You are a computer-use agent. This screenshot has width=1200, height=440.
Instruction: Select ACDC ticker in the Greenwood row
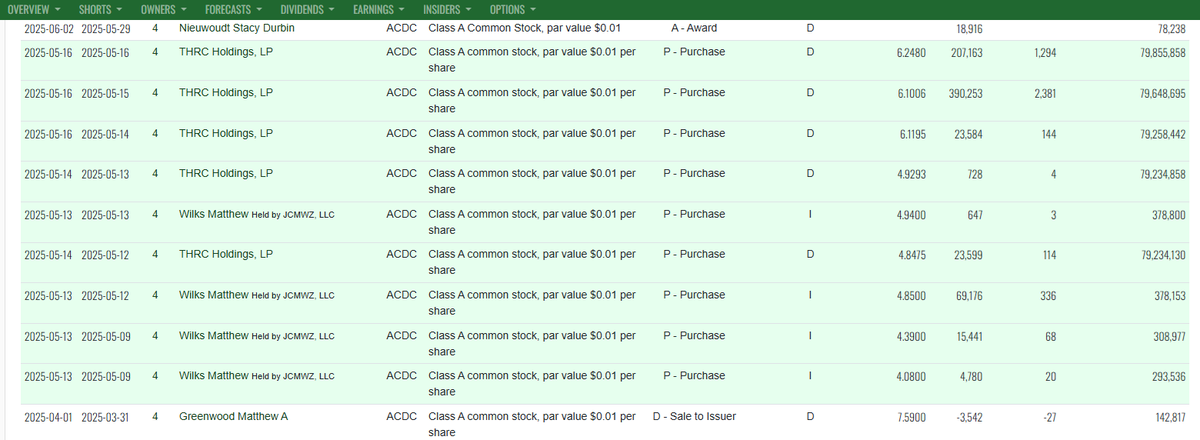401,417
